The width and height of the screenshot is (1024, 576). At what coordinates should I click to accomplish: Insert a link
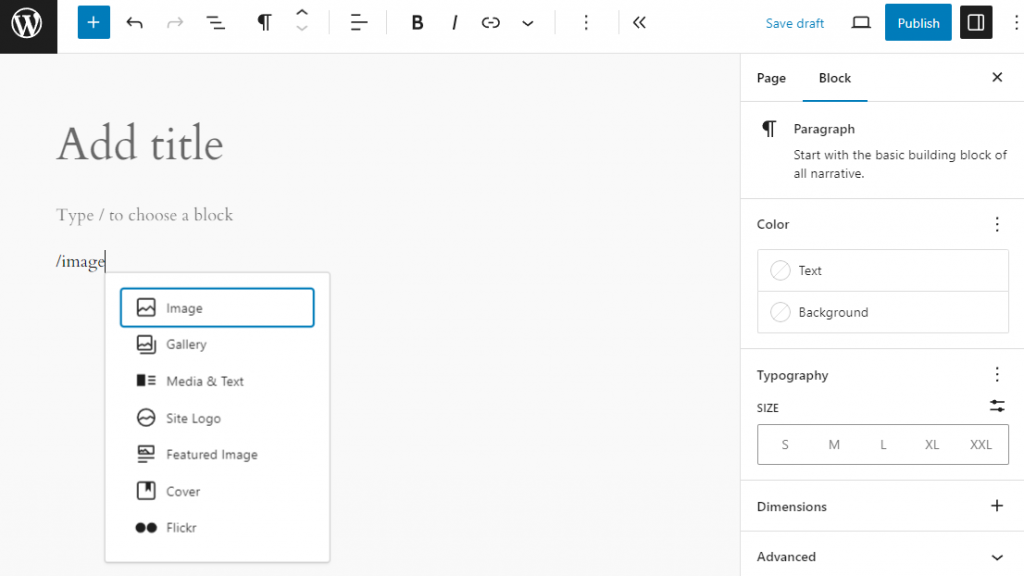(490, 22)
